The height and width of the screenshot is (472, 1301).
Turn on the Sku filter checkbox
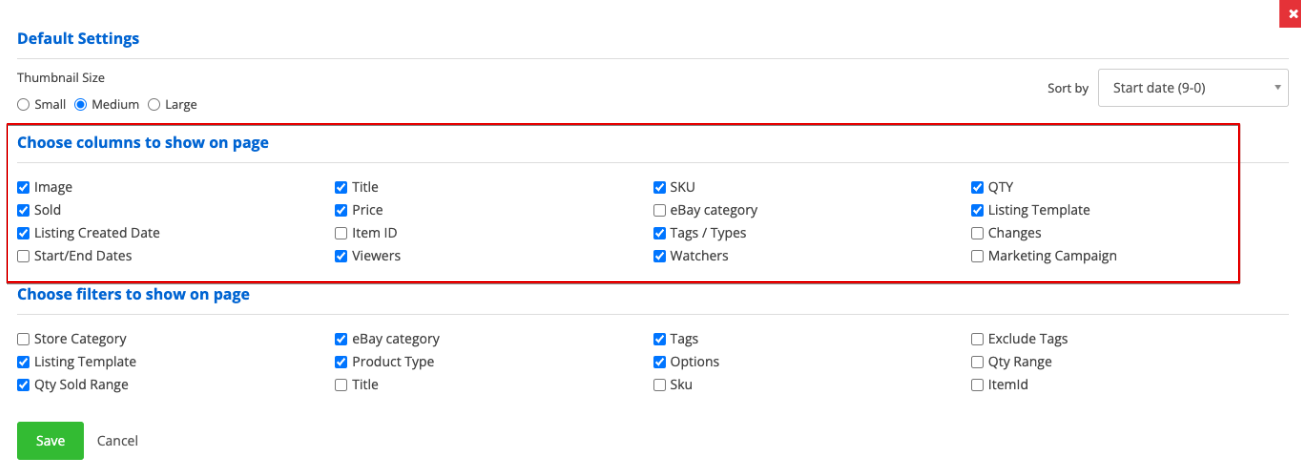point(660,385)
